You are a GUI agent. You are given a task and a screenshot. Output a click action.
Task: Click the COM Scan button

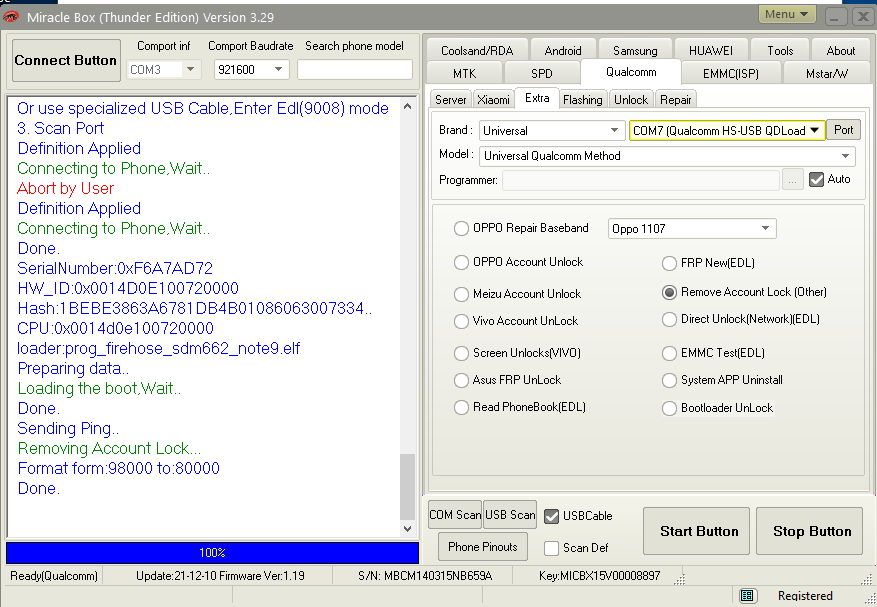pyautogui.click(x=455, y=515)
